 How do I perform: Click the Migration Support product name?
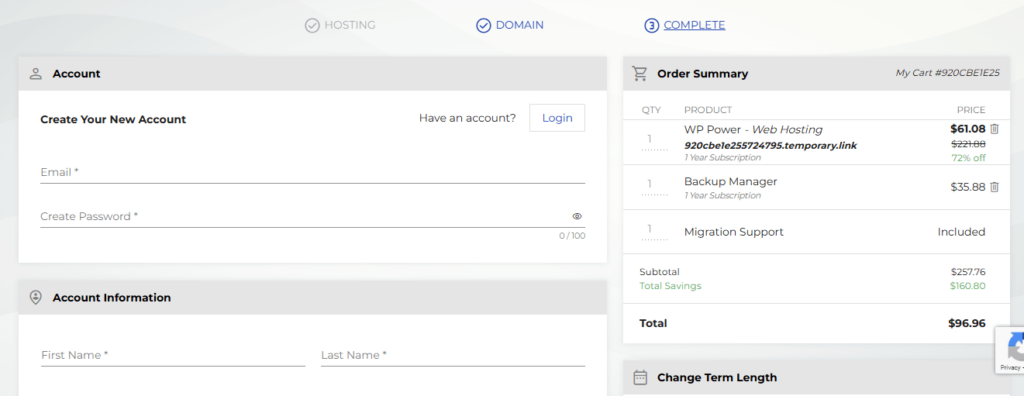734,232
